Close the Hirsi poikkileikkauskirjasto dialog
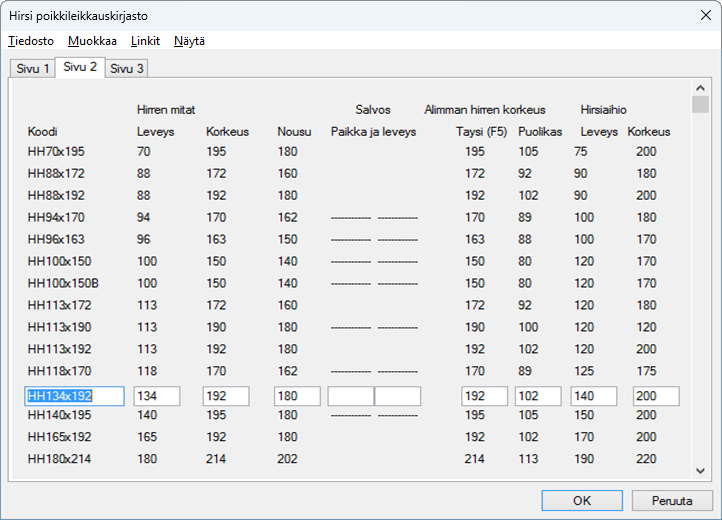 click(704, 14)
